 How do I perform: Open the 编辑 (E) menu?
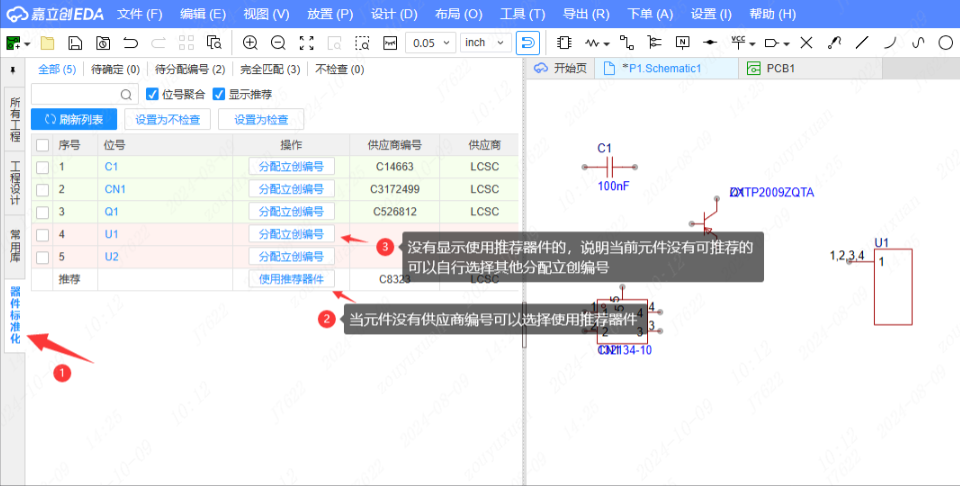coord(203,14)
